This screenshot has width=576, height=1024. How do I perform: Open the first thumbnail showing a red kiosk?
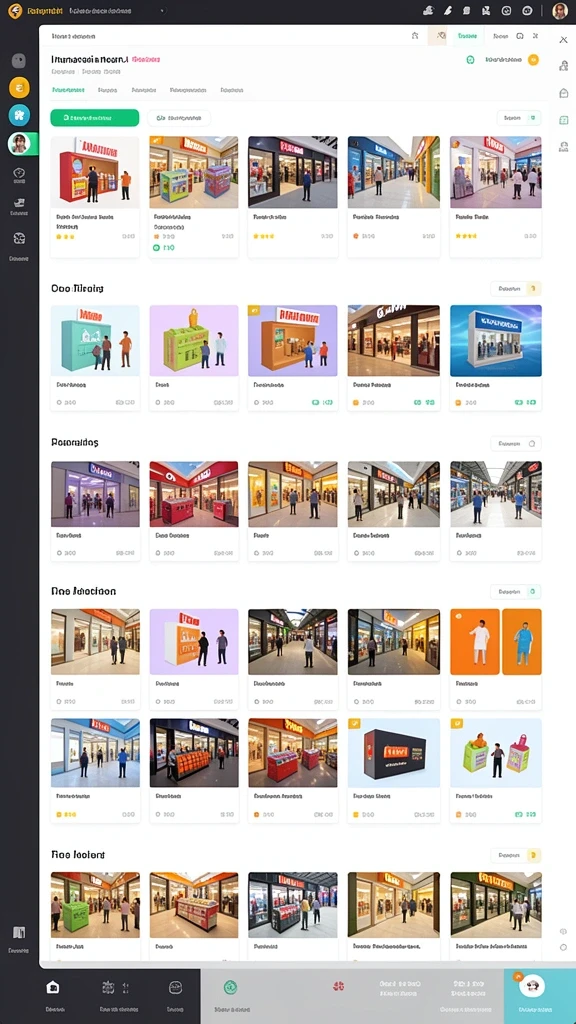(x=95, y=172)
